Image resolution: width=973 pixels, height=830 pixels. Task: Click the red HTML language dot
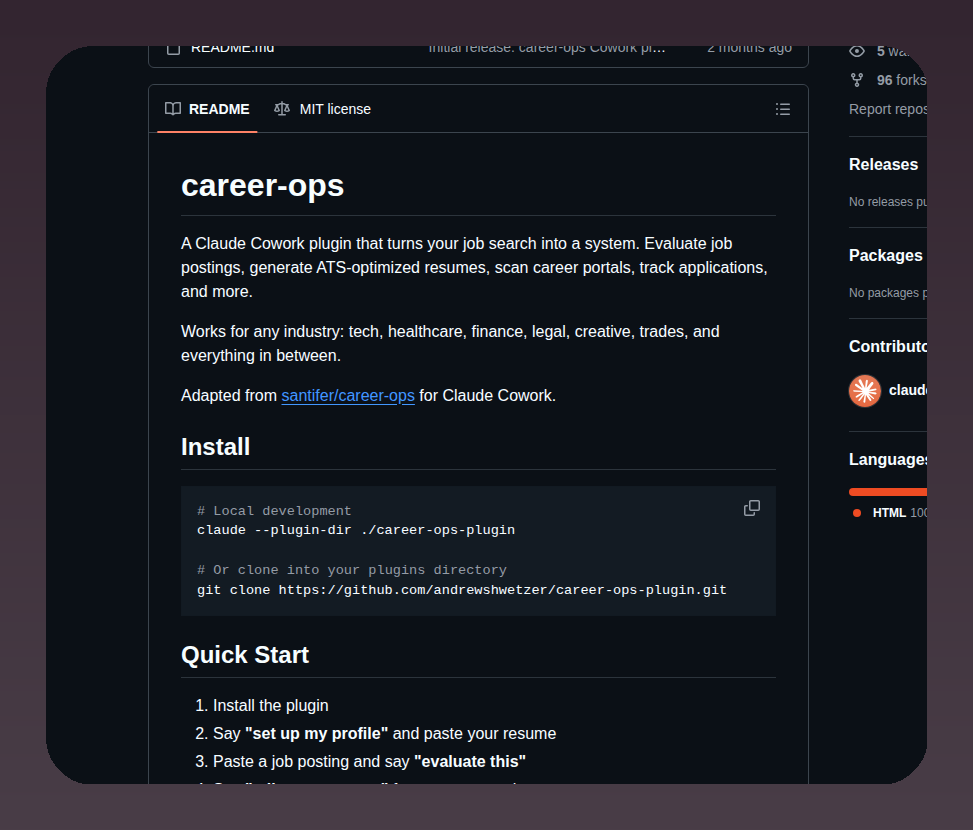pyautogui.click(x=857, y=513)
